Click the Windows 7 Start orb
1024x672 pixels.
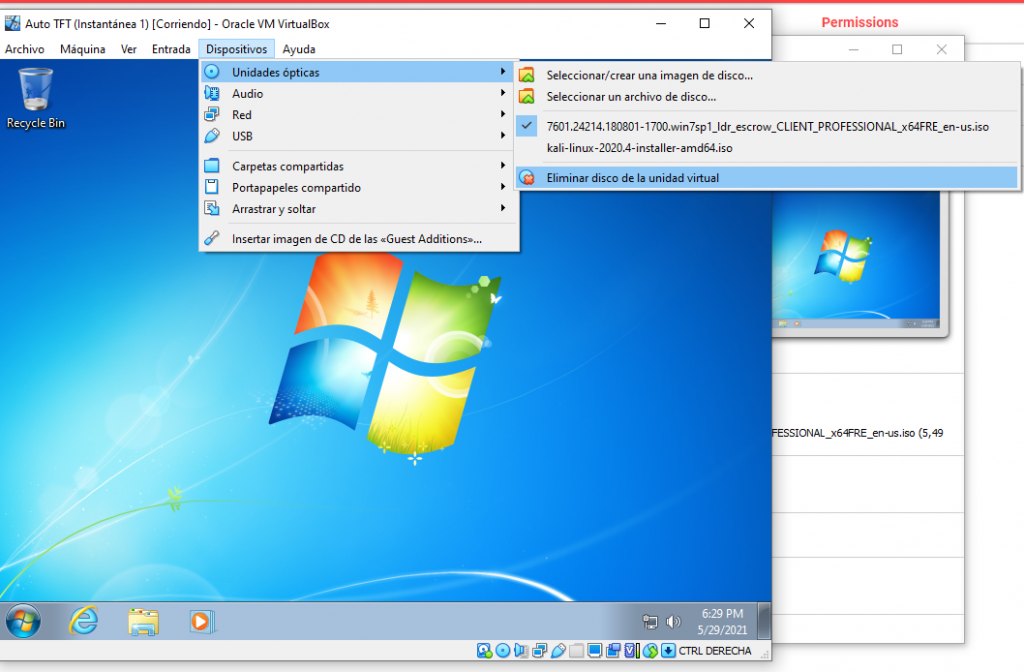pos(23,621)
